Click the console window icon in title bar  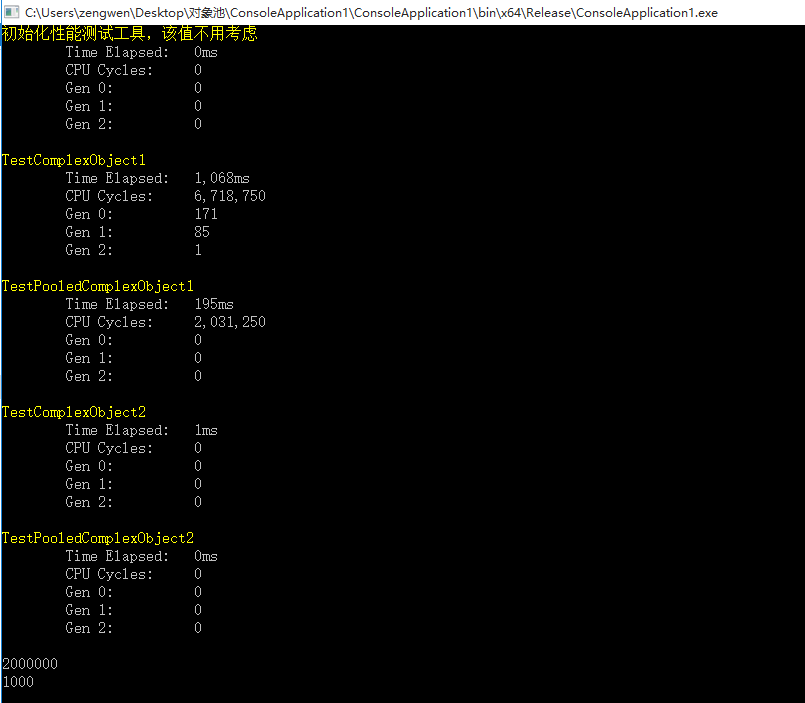click(x=11, y=12)
